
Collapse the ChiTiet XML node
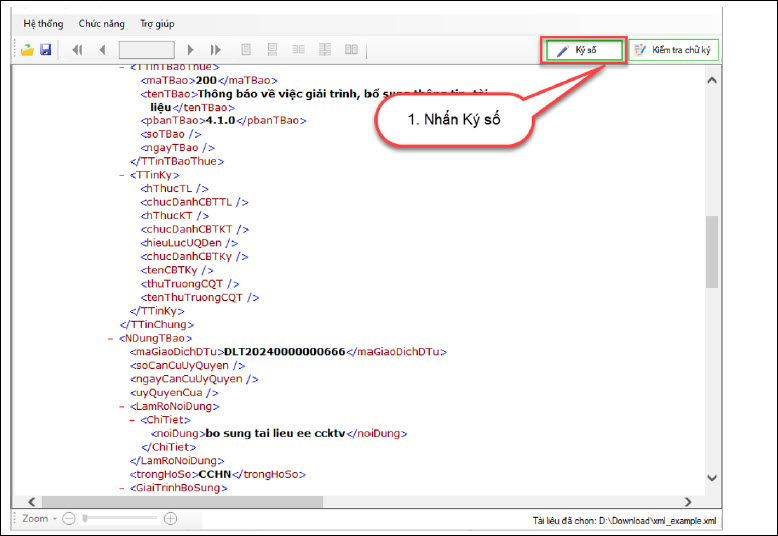[133, 420]
